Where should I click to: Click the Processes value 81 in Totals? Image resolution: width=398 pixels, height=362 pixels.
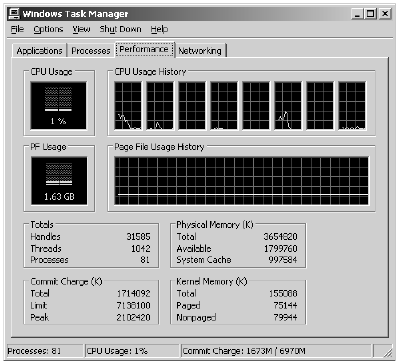tap(145, 260)
